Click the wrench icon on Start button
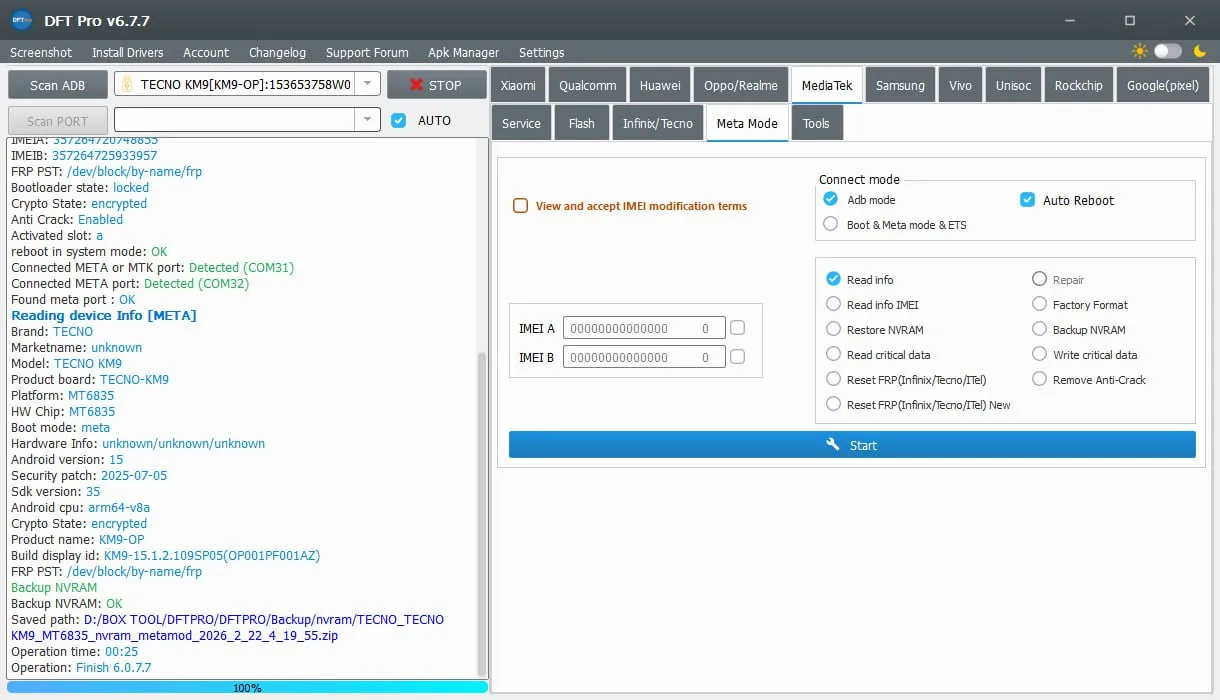Viewport: 1220px width, 700px height. click(x=833, y=445)
